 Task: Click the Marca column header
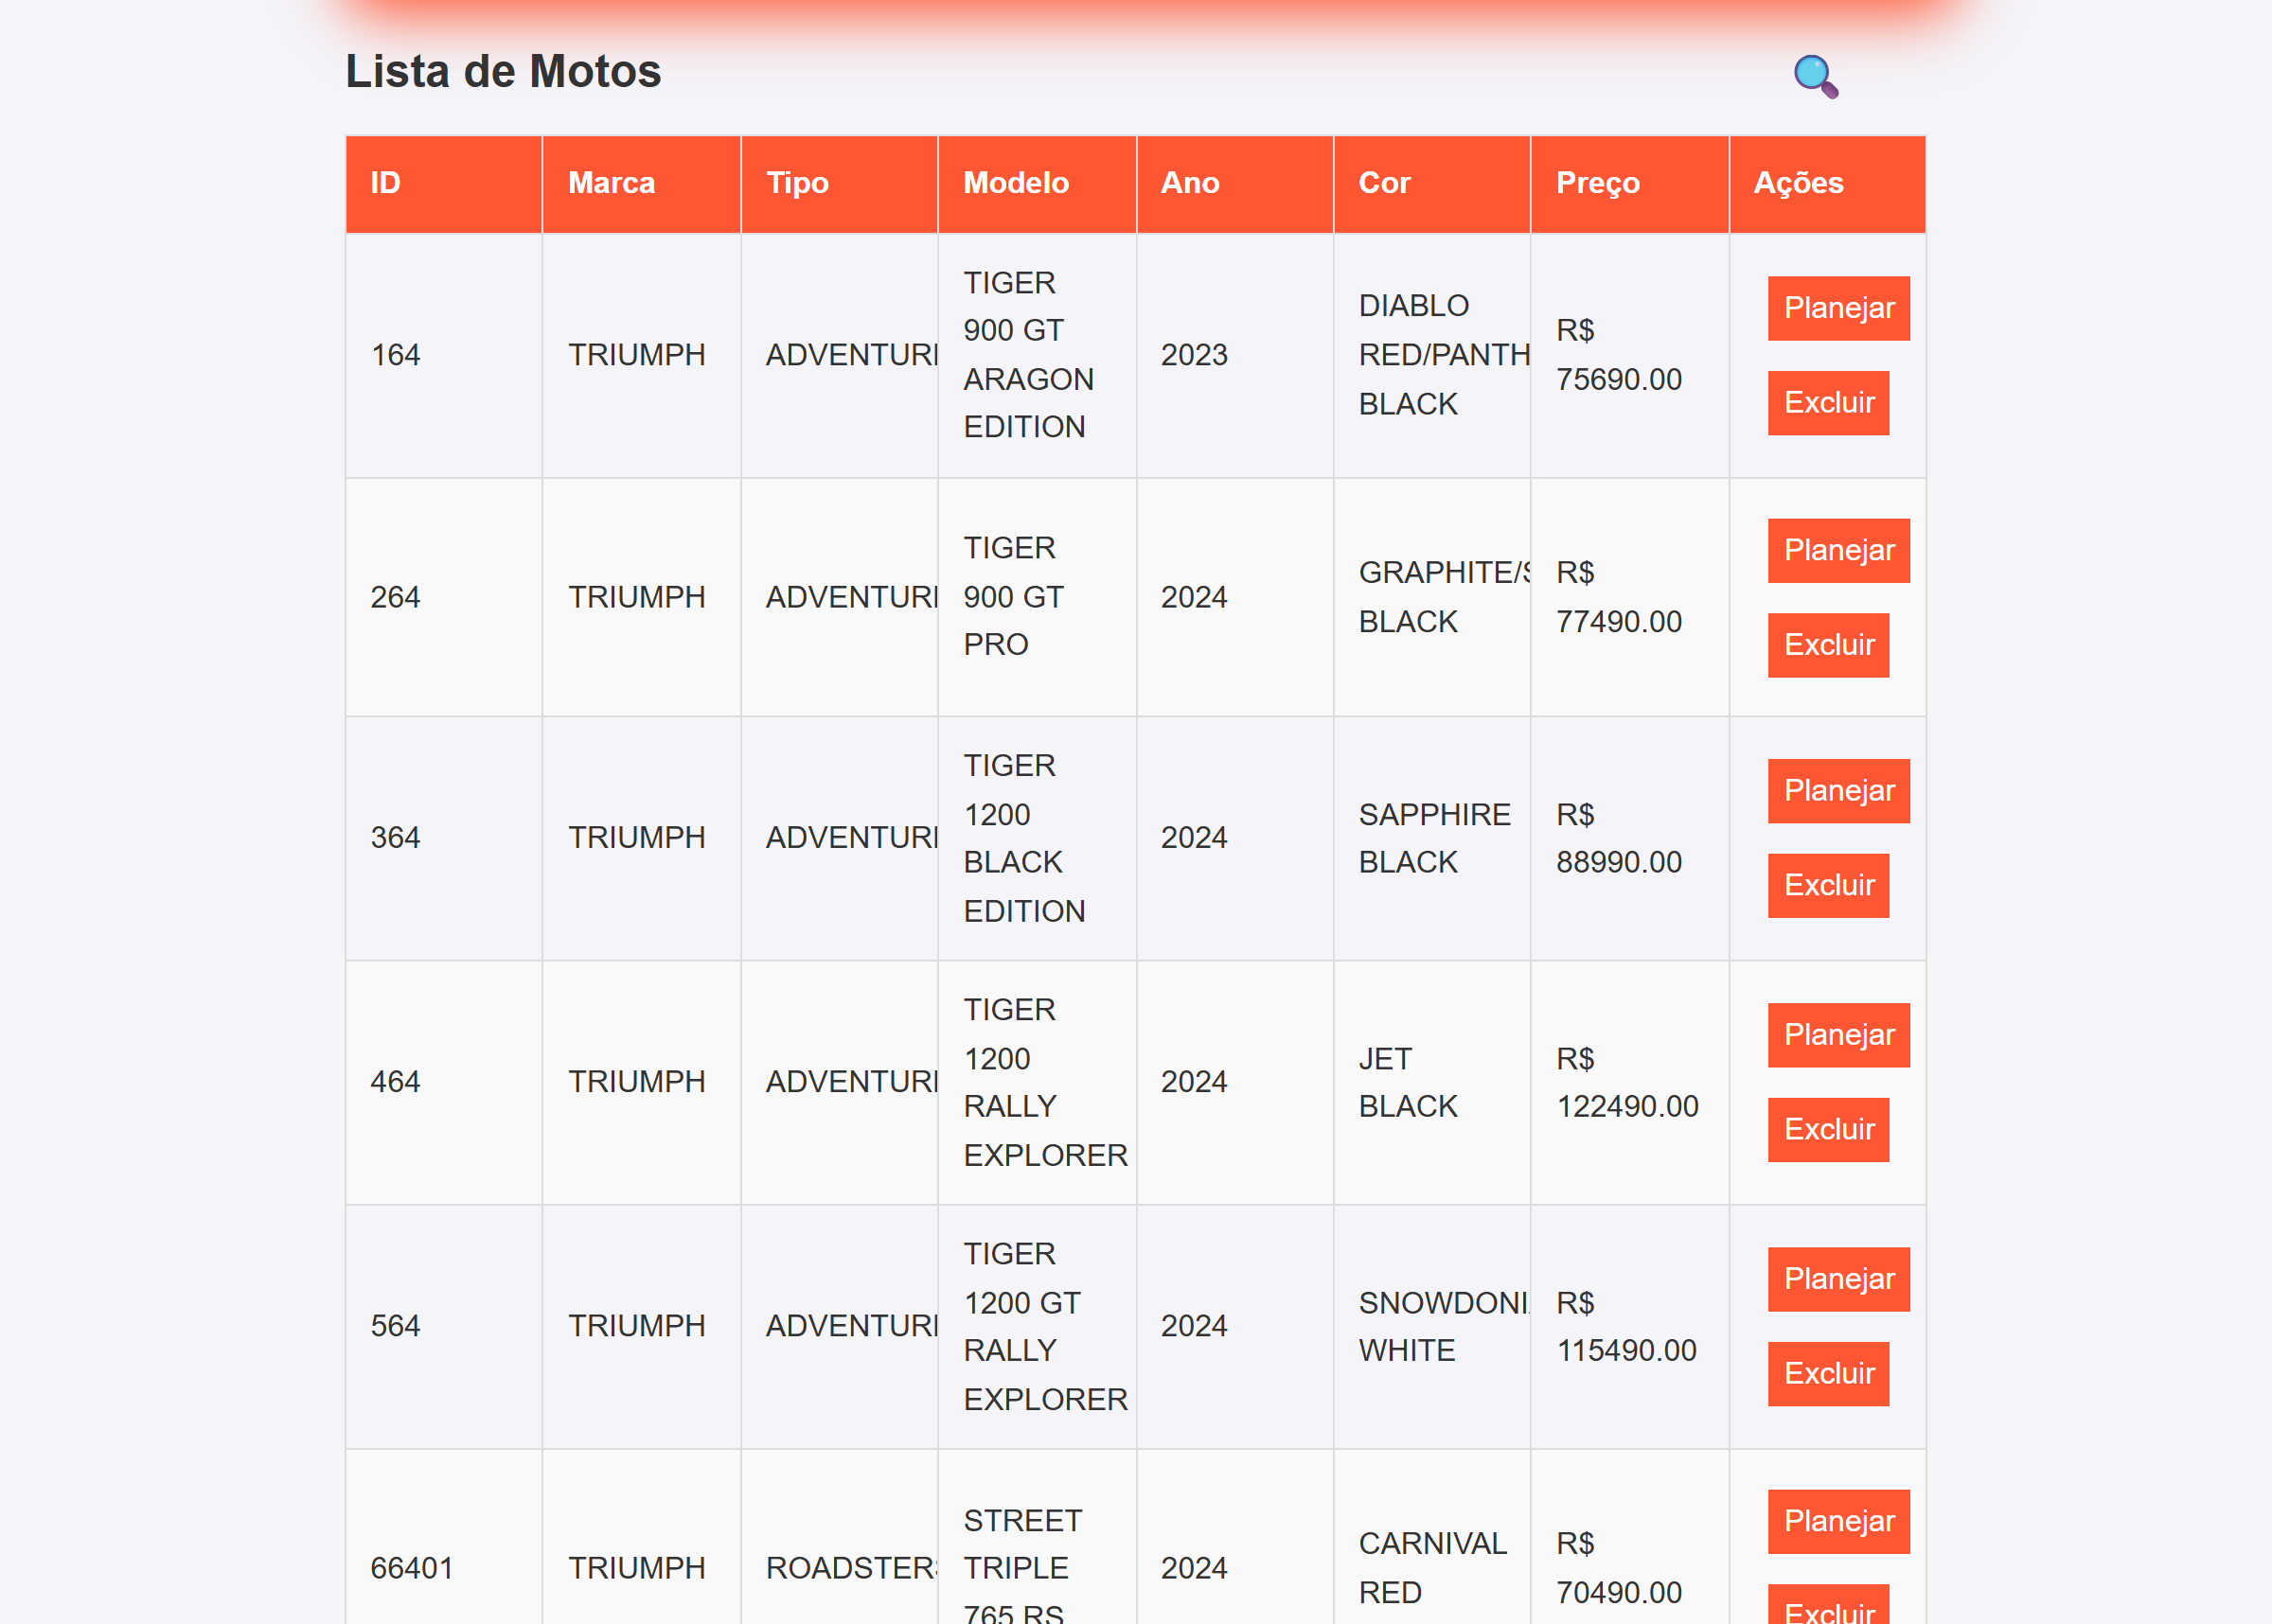[611, 183]
